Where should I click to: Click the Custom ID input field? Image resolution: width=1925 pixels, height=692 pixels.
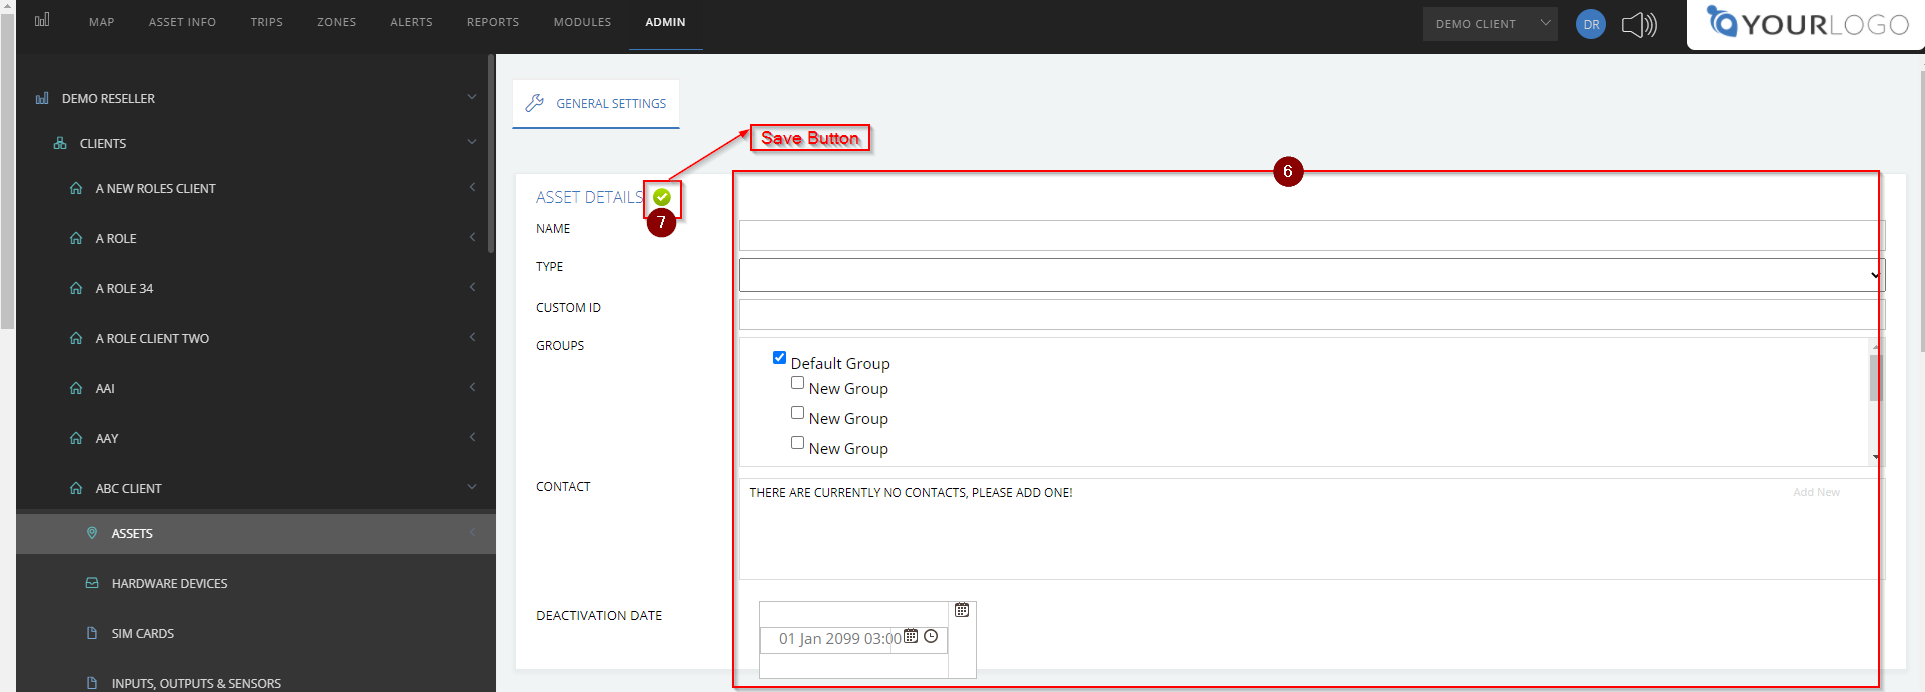(x=1312, y=315)
